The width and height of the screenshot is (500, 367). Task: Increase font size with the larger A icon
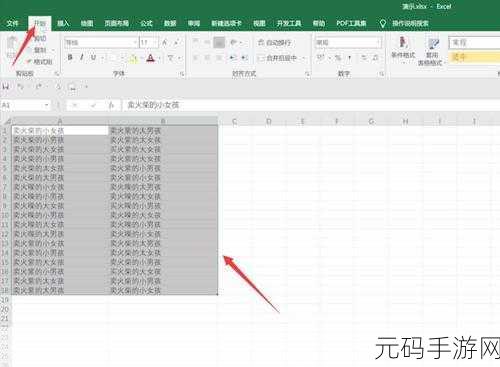coord(165,42)
